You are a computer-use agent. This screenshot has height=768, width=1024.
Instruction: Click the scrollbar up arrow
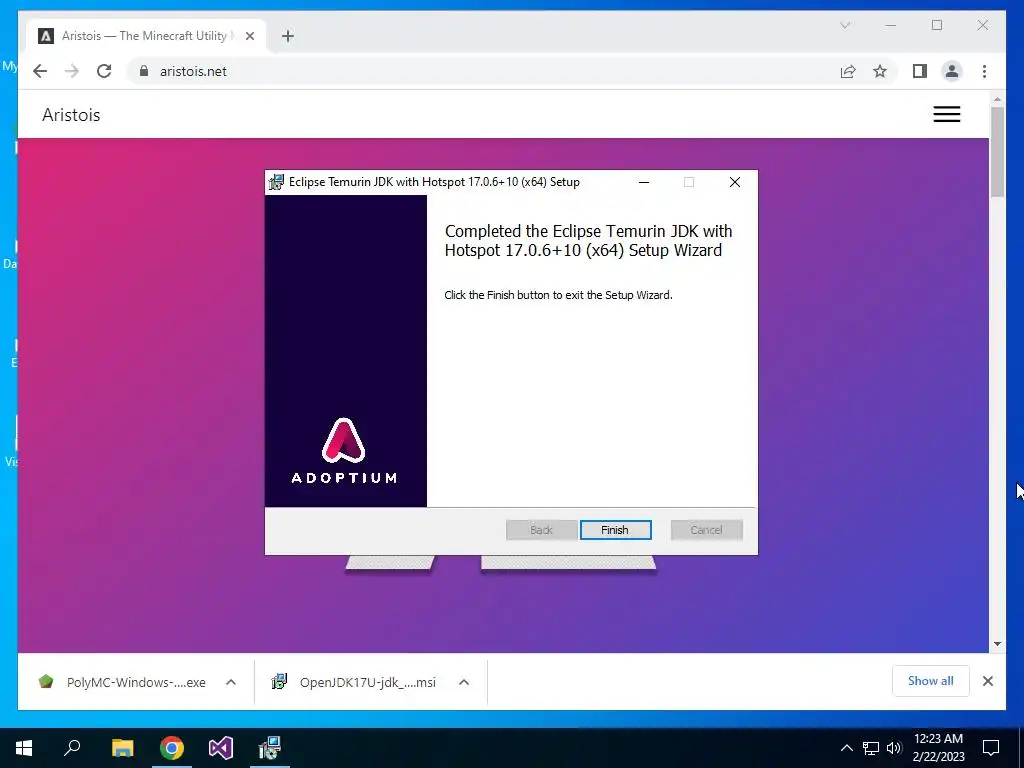(x=997, y=99)
